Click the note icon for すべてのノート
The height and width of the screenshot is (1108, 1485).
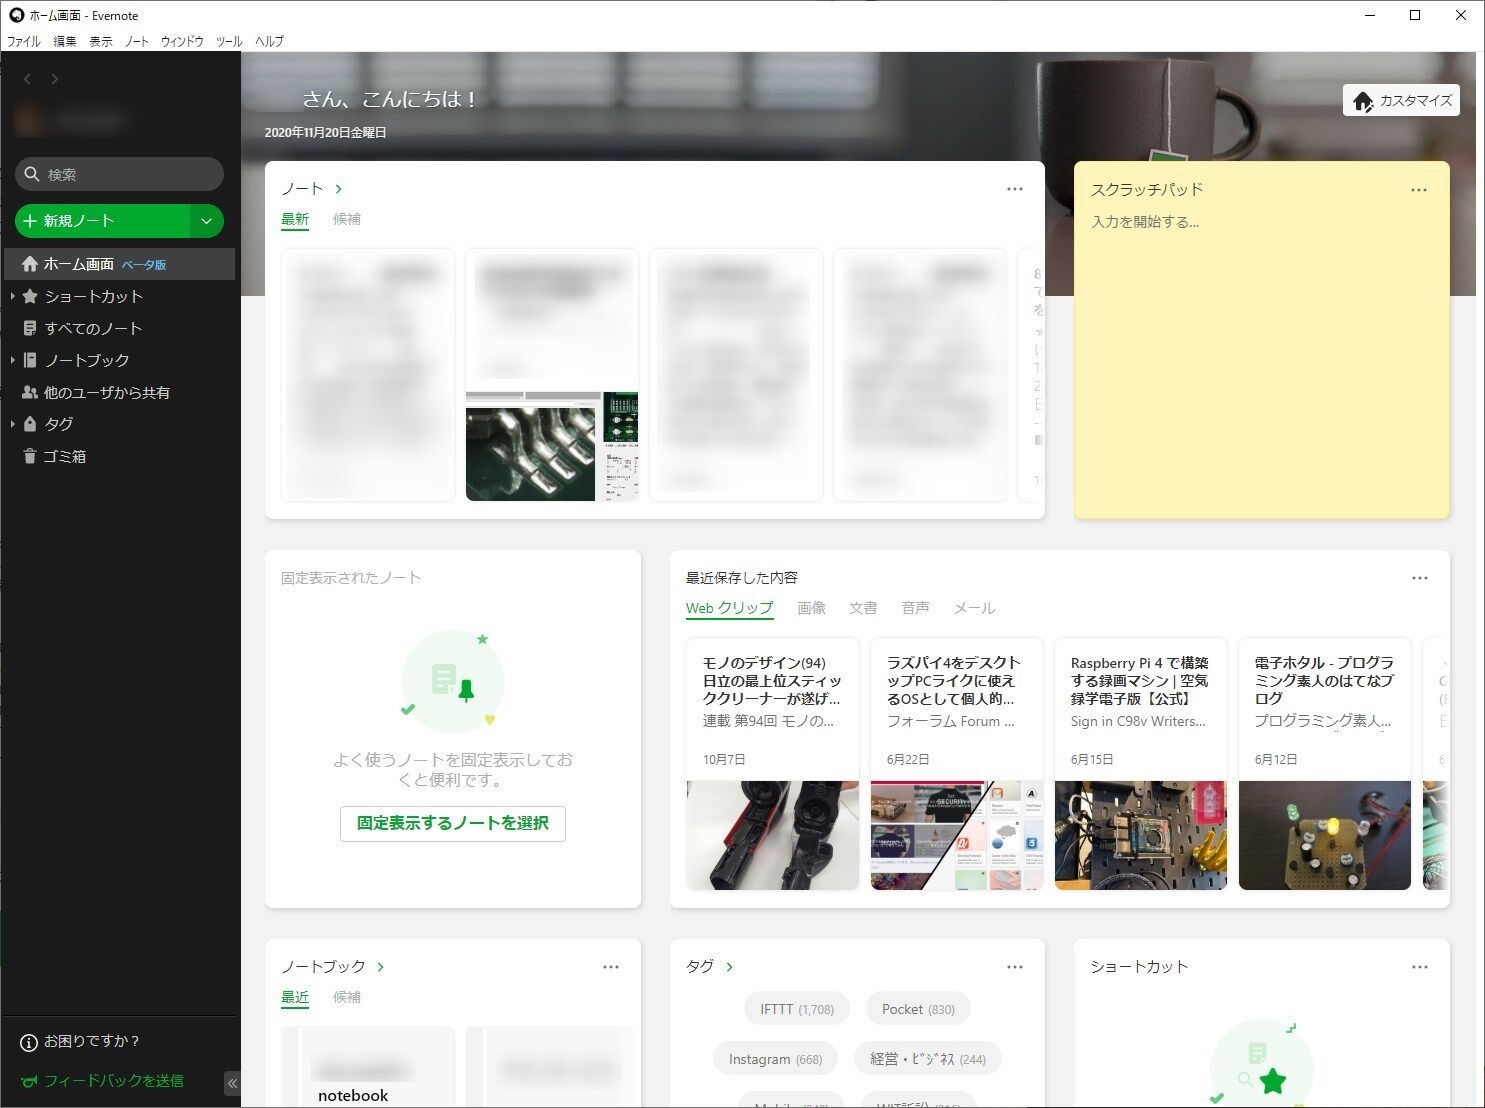[30, 328]
